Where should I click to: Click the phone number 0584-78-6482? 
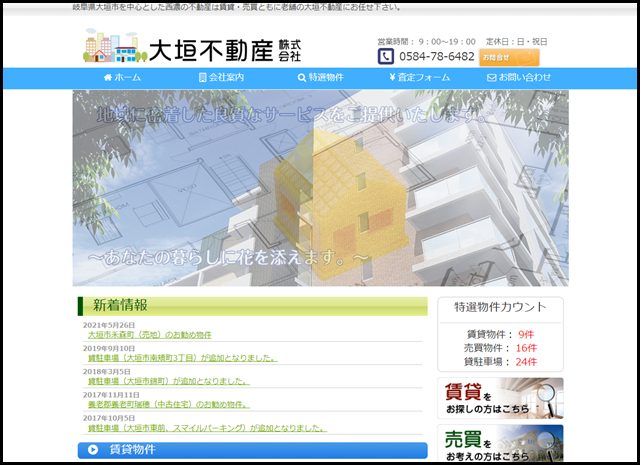click(x=436, y=56)
